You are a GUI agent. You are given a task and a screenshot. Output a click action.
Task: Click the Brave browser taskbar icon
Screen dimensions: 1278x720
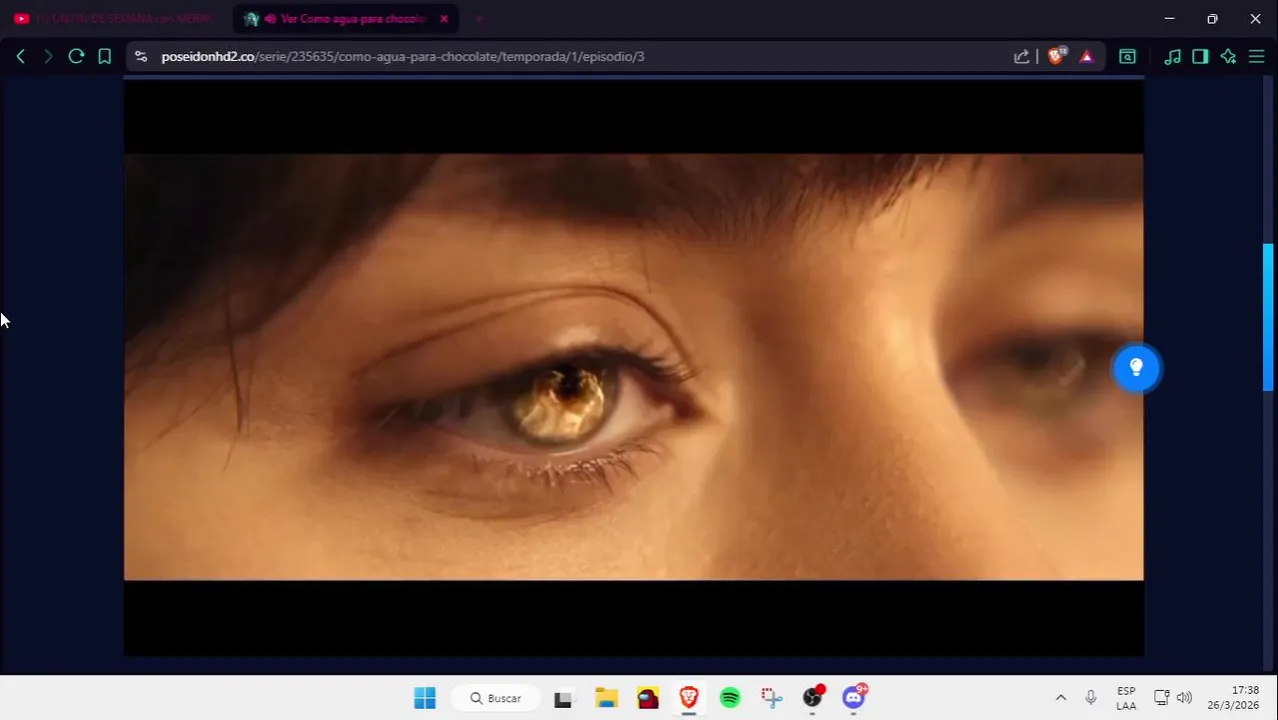point(689,698)
